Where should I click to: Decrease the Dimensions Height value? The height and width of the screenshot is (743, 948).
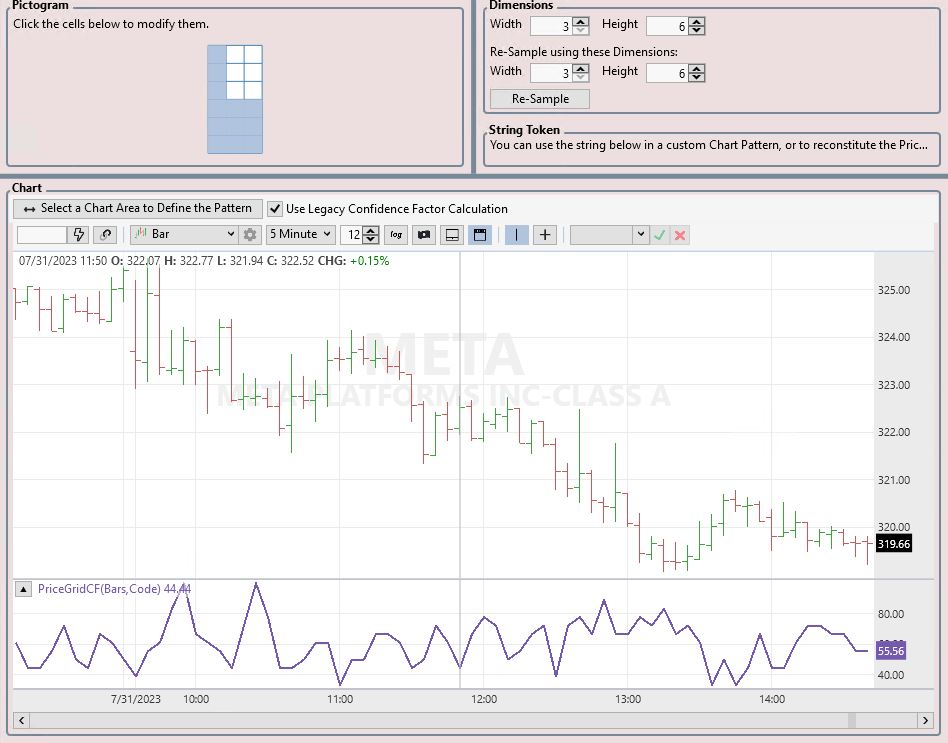point(696,30)
